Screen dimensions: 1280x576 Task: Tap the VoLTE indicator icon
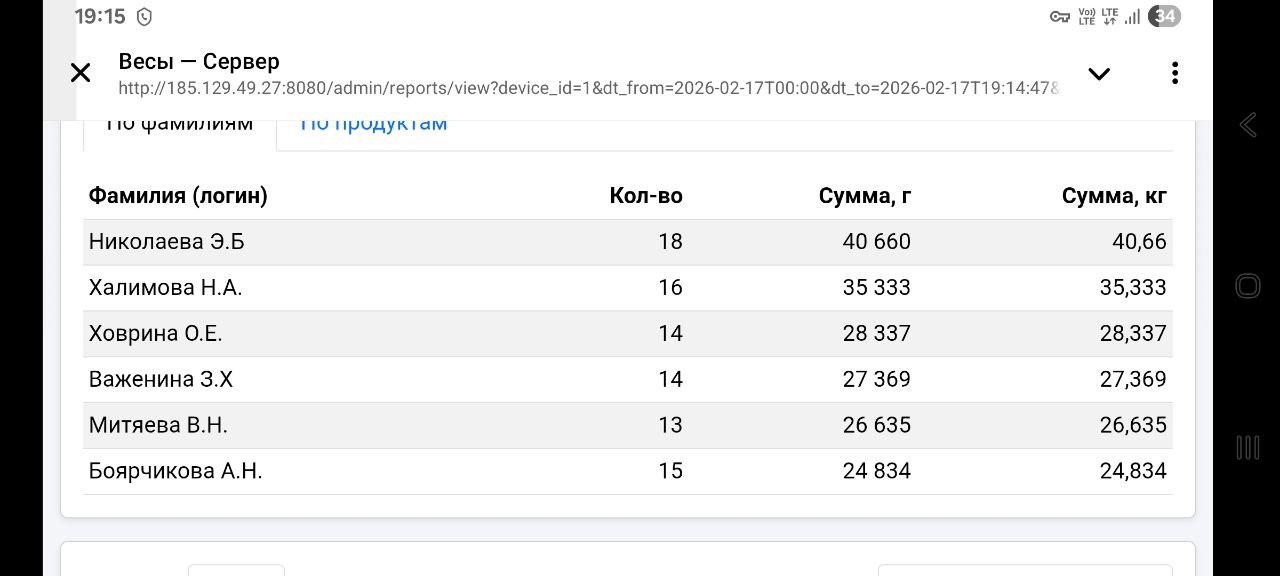coord(1085,16)
